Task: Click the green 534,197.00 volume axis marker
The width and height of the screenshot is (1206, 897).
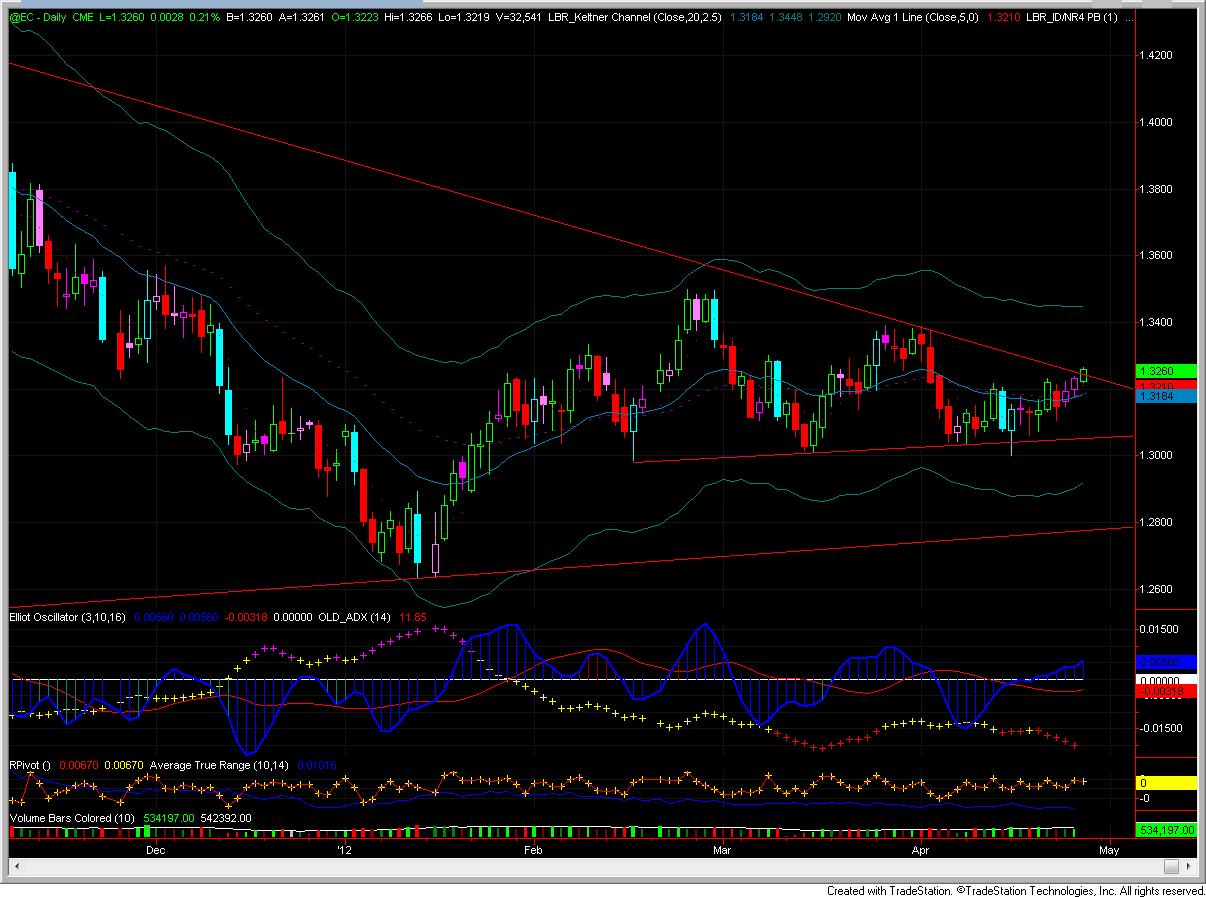Action: [1168, 830]
